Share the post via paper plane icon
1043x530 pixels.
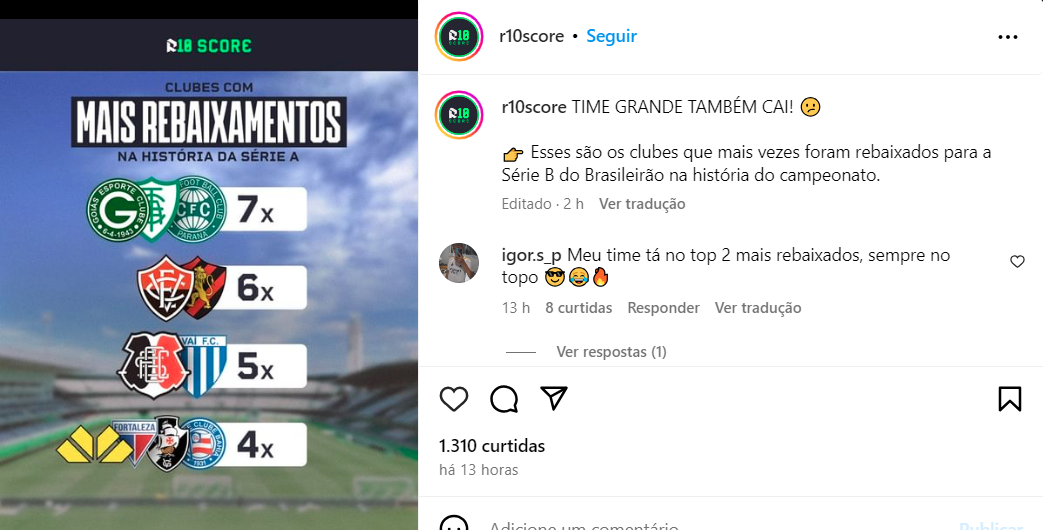[x=553, y=398]
